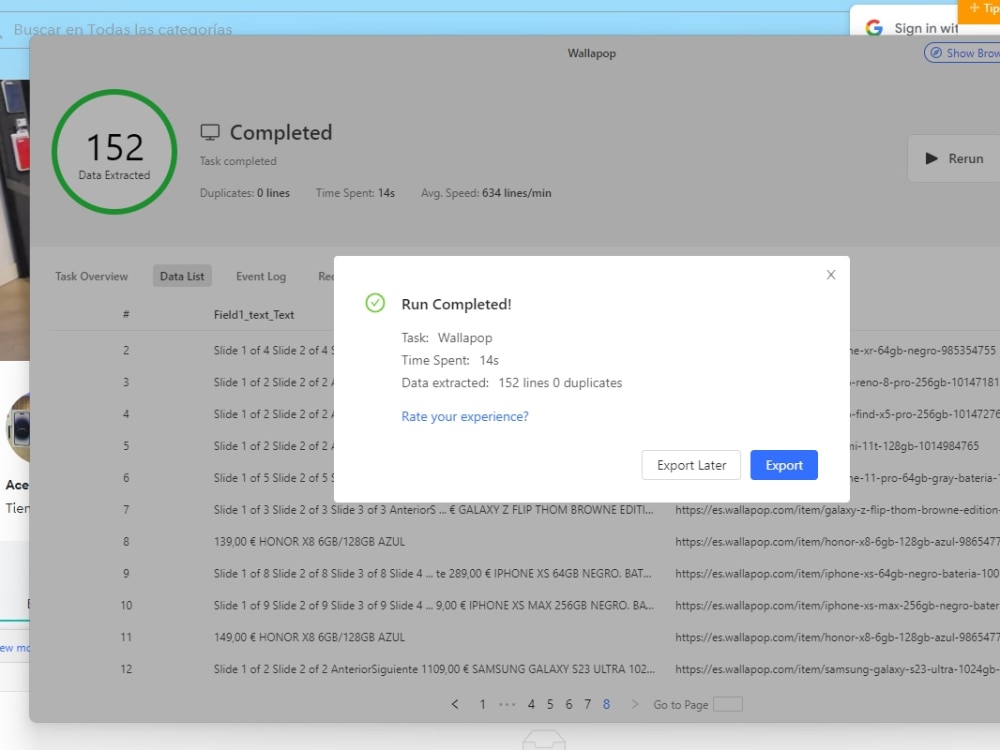Click the 152 Data Extracted circle

coord(114,152)
